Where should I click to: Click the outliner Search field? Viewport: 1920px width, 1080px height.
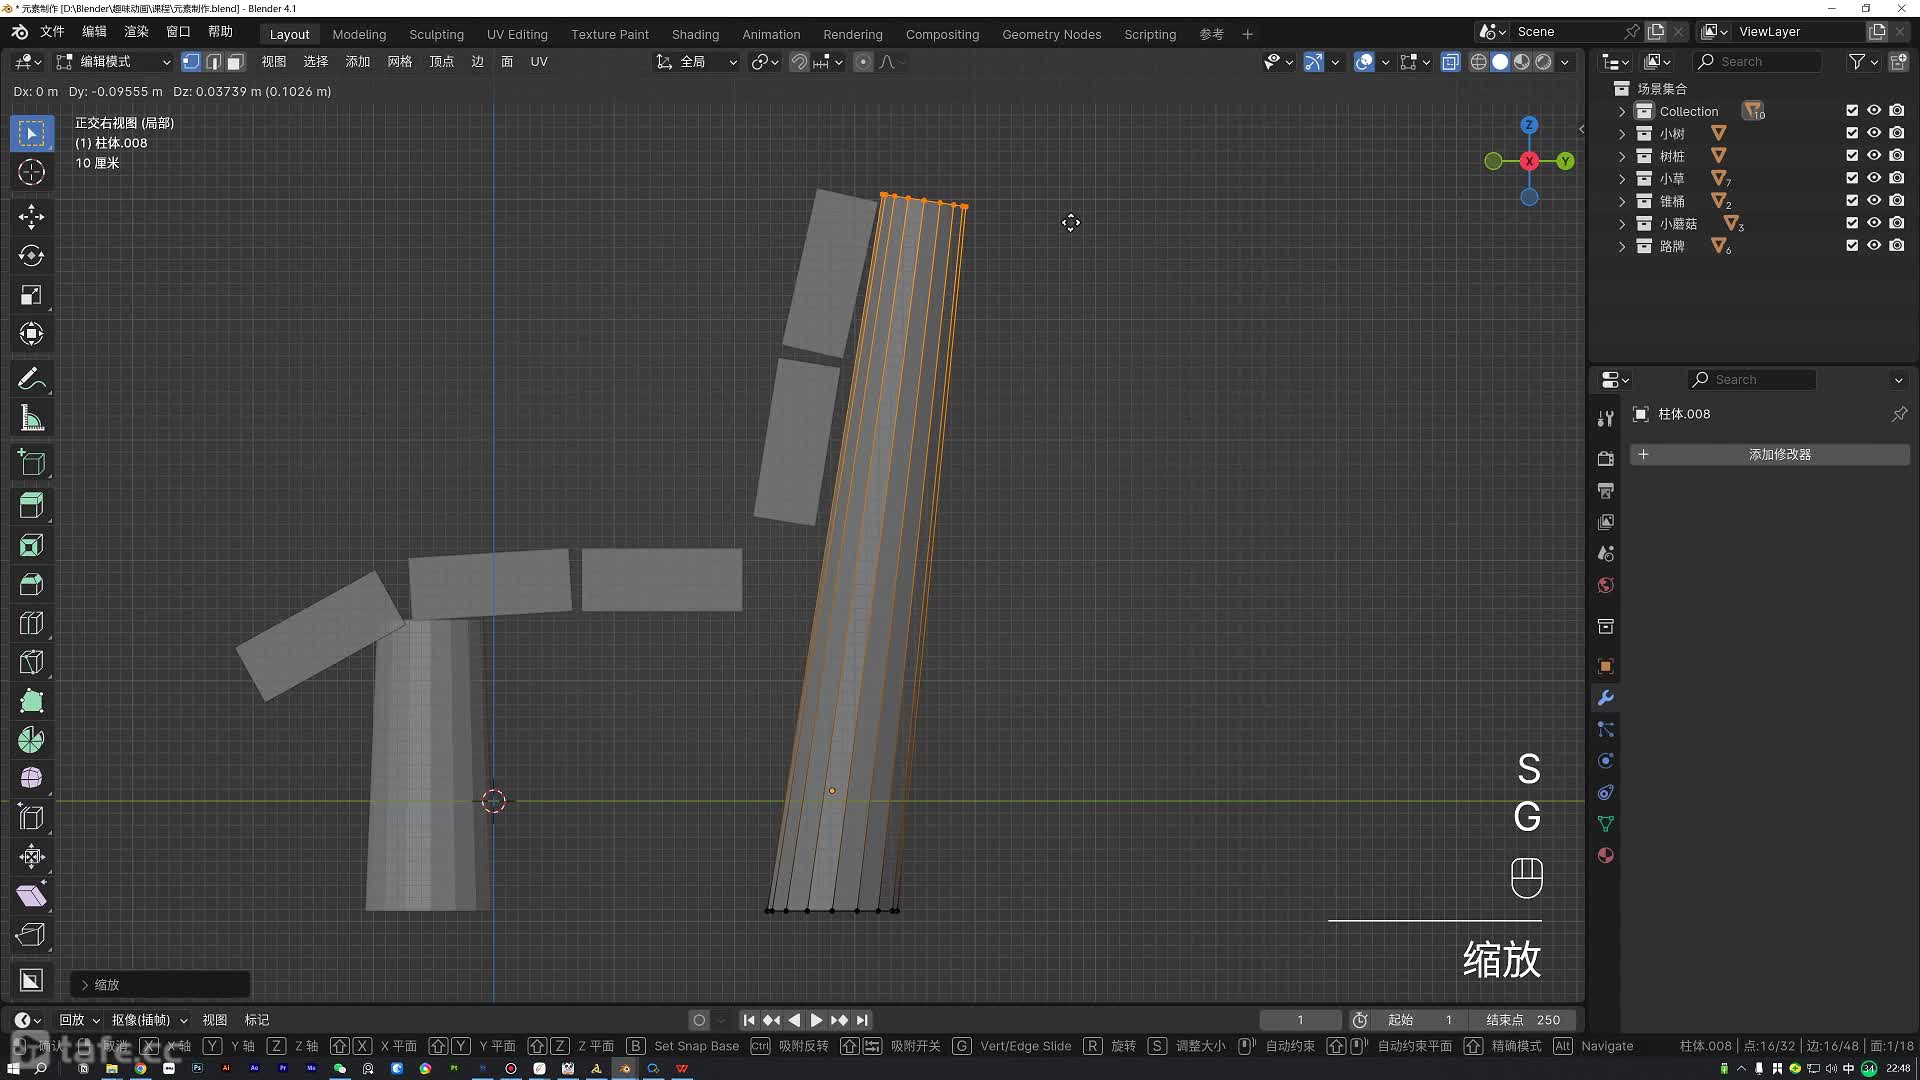tap(1757, 62)
